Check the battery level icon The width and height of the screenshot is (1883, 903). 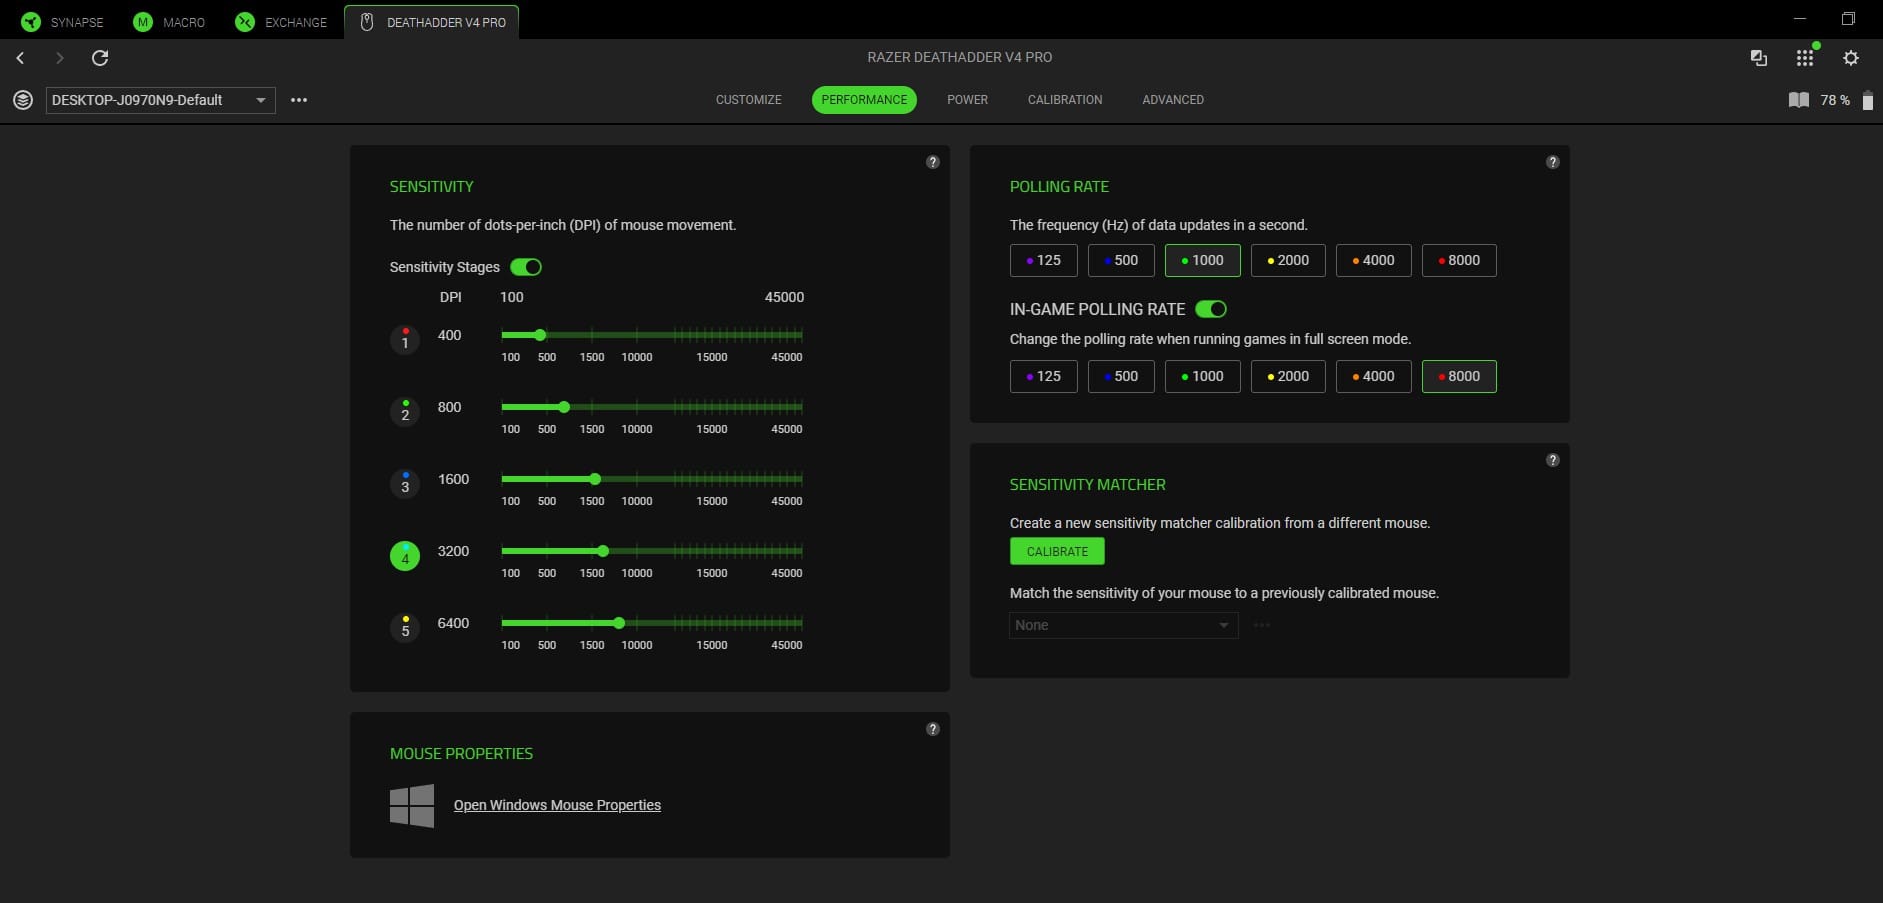pos(1867,100)
